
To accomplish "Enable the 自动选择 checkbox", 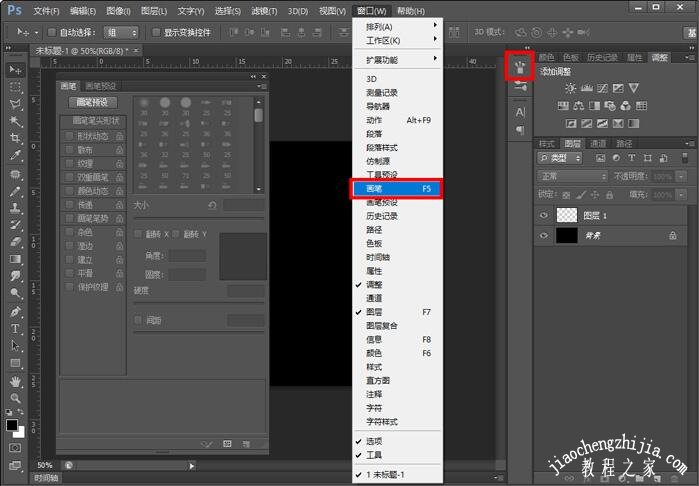I will click(x=53, y=32).
